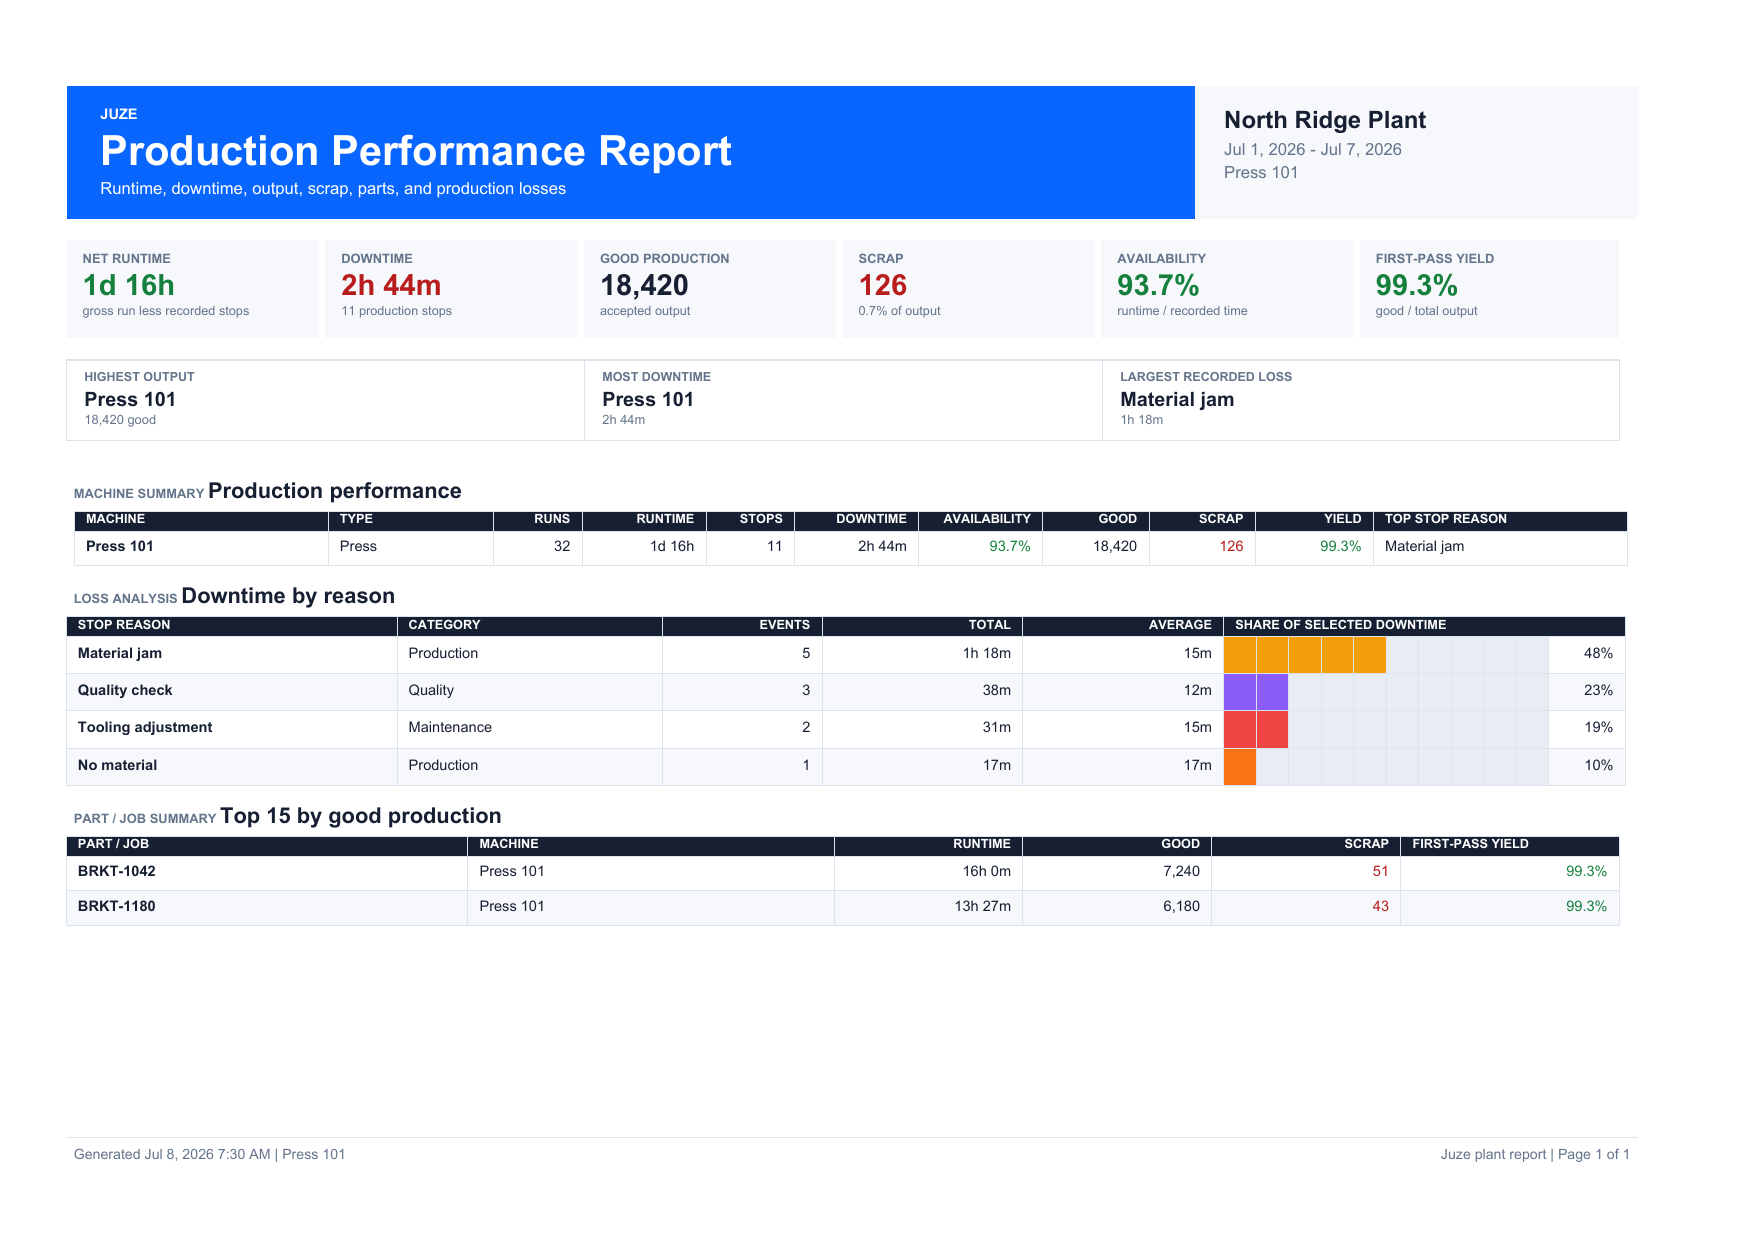The image size is (1754, 1241).
Task: Click the Runtime column header in machine summary
Action: [665, 519]
